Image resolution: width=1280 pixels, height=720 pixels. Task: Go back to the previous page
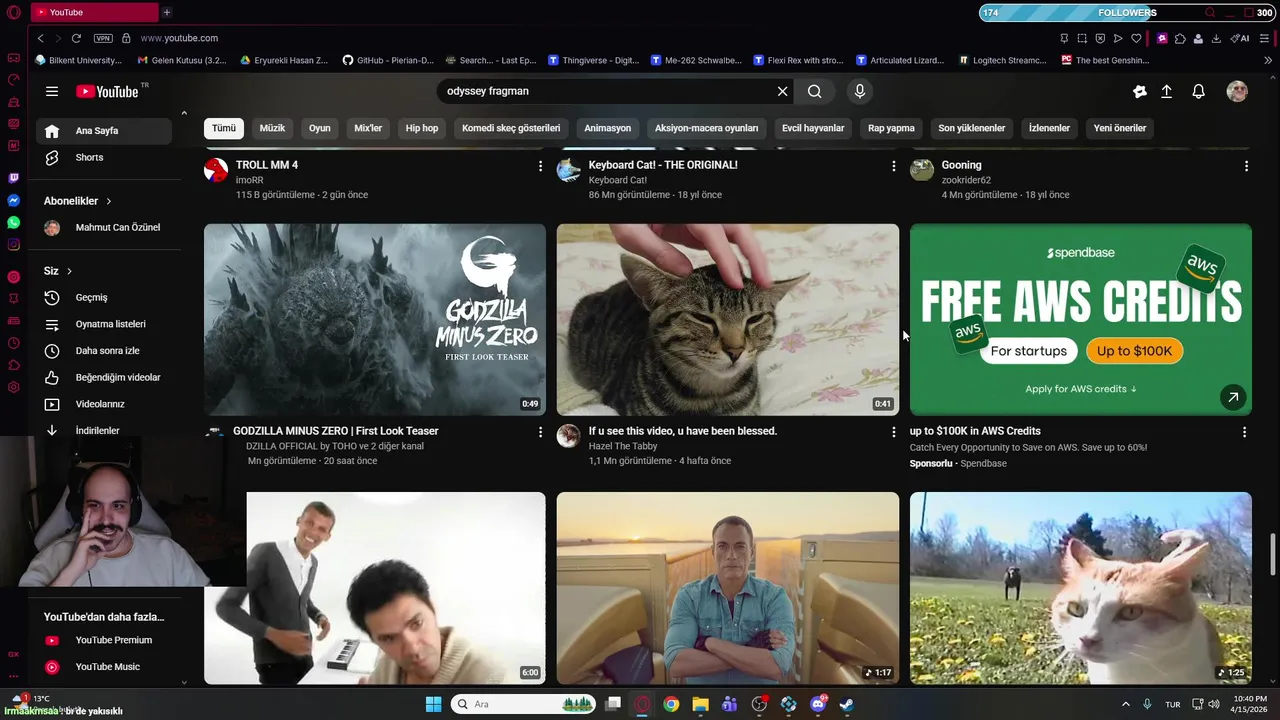point(40,38)
